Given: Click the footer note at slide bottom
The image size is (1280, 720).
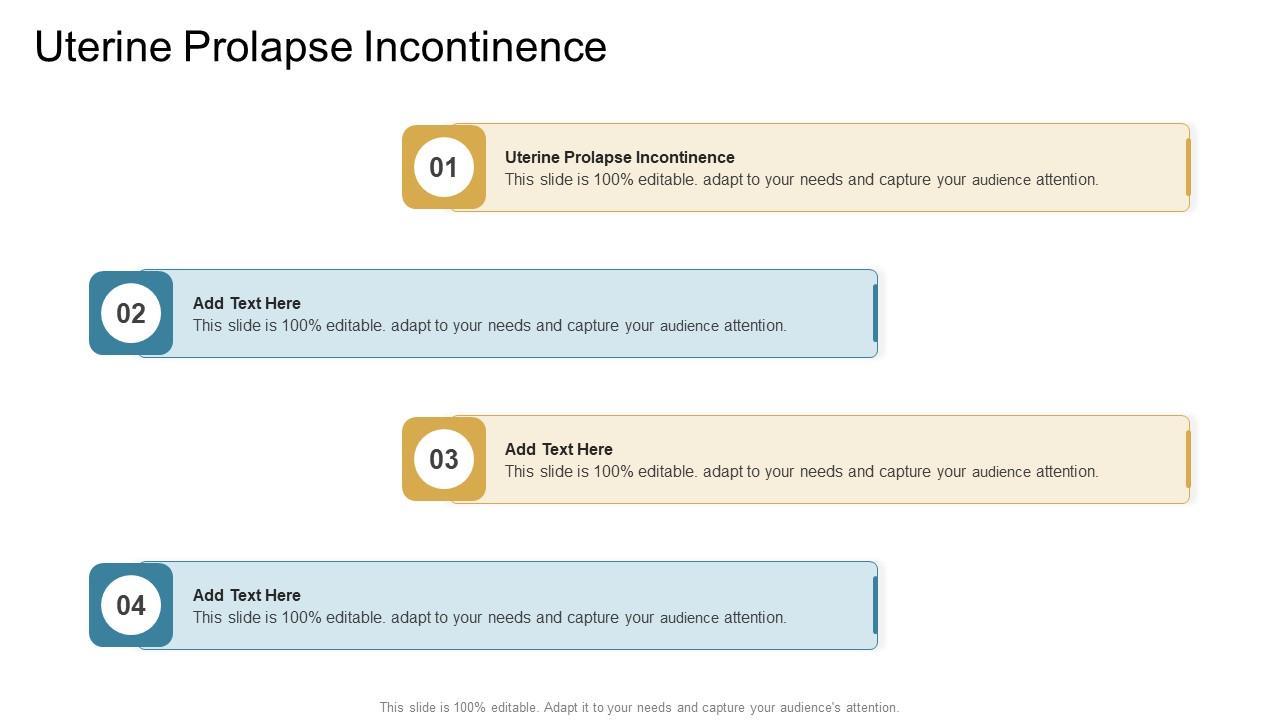Looking at the screenshot, I should [639, 707].
